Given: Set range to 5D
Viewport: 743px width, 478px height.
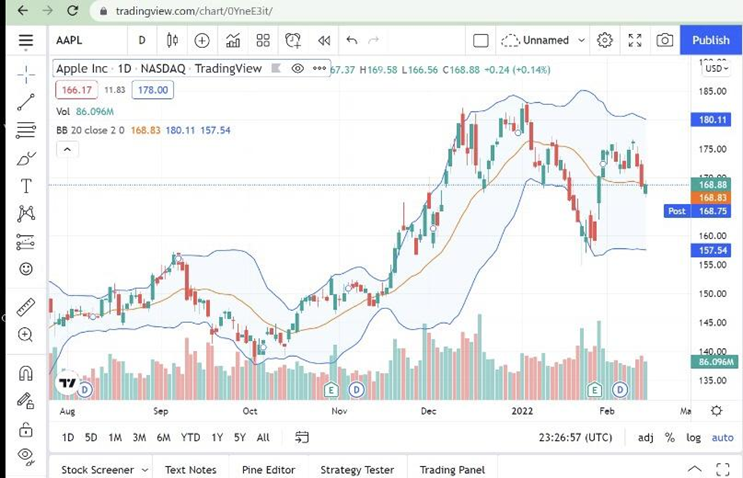Looking at the screenshot, I should (91, 437).
